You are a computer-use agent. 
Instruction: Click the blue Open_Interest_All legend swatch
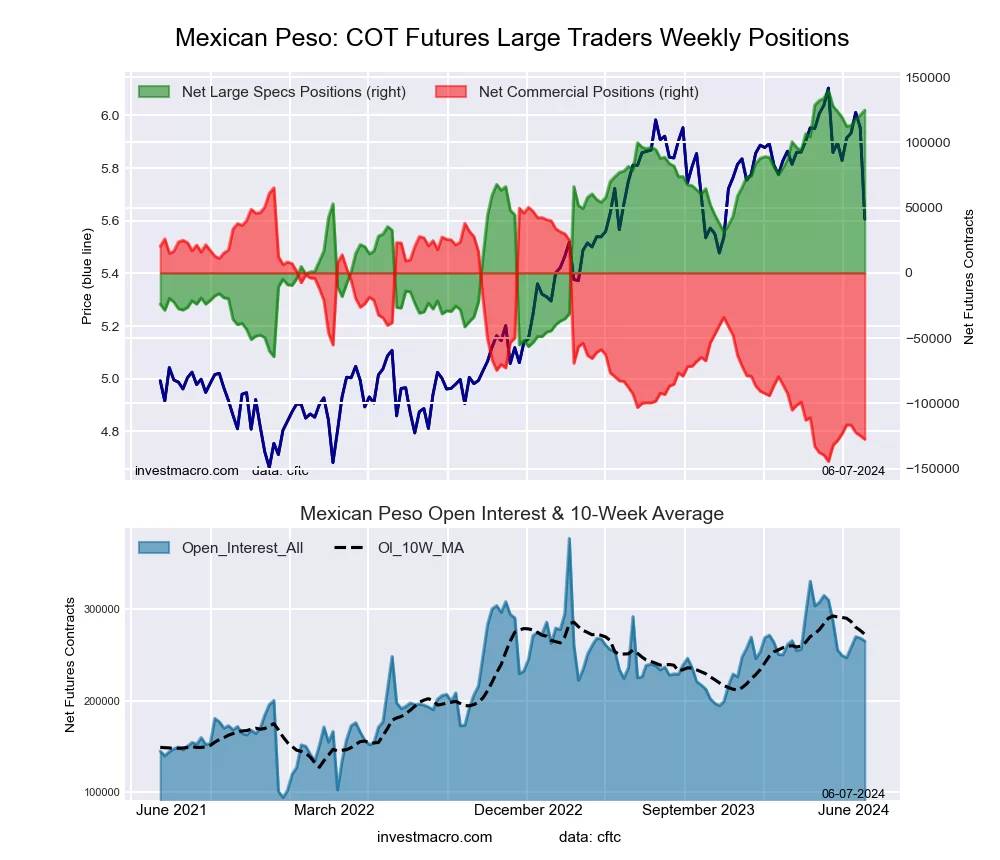point(154,547)
